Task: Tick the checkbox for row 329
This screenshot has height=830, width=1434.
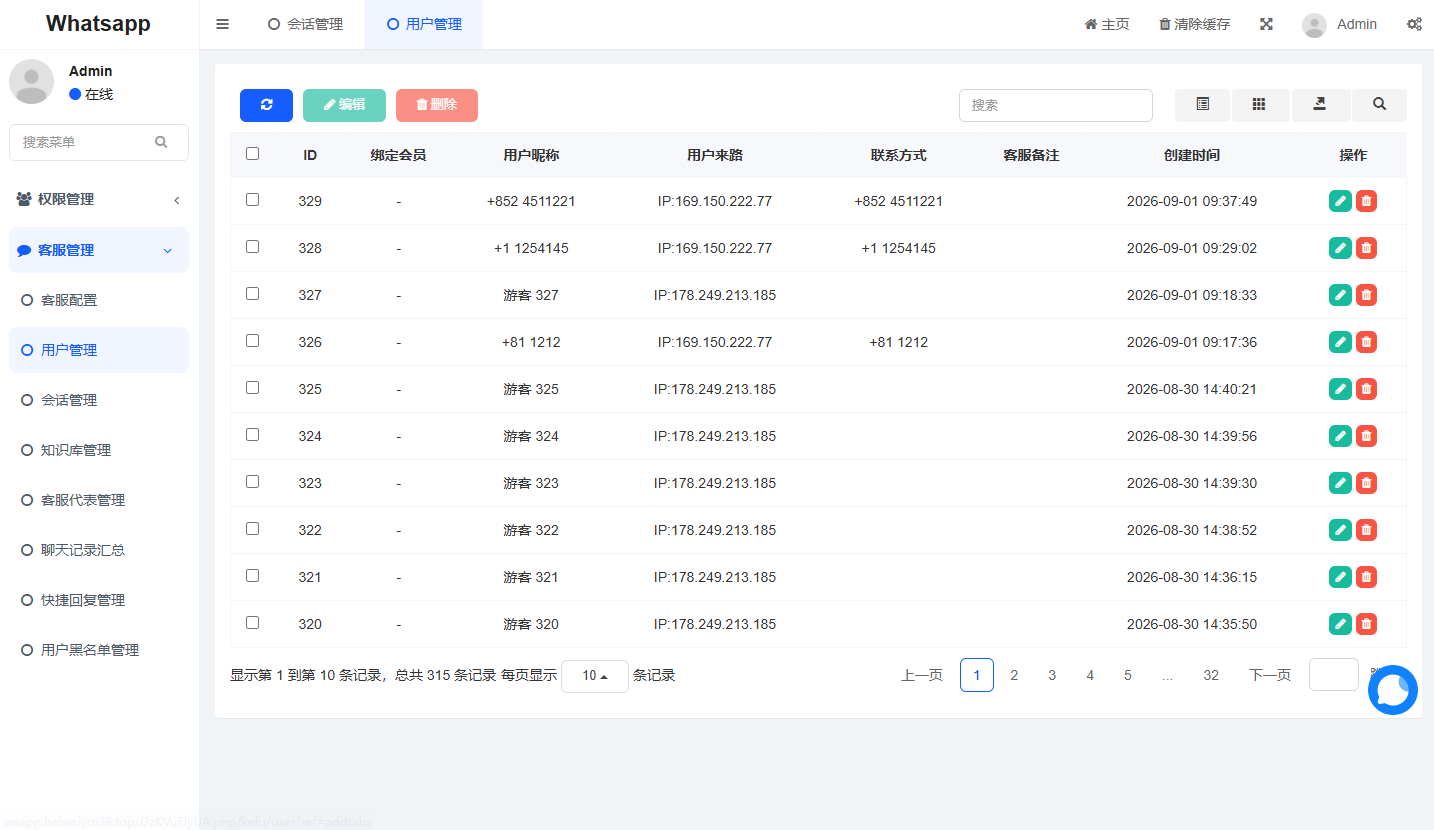Action: pos(252,199)
